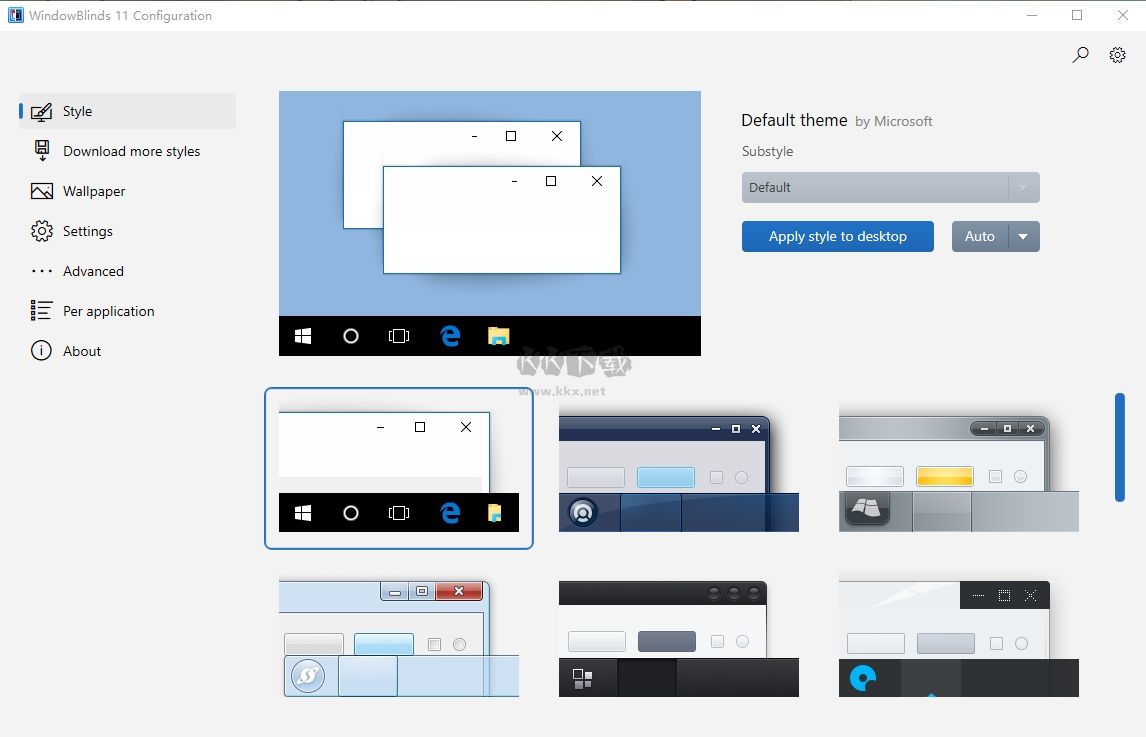
Task: Click the Per application list icon
Action: coord(41,310)
